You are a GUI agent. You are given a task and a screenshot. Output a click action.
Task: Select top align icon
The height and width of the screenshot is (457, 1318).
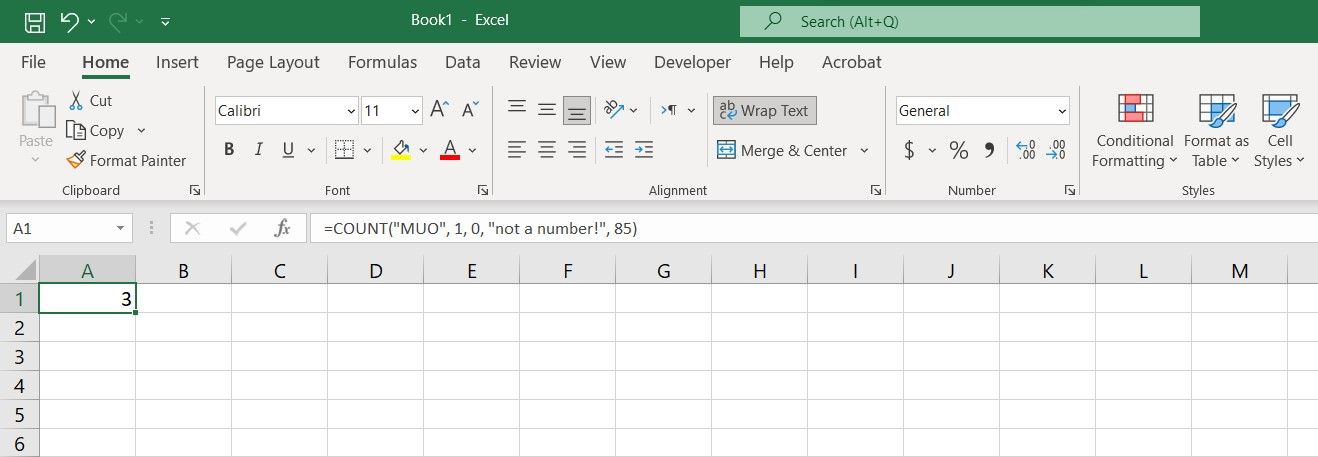point(517,110)
